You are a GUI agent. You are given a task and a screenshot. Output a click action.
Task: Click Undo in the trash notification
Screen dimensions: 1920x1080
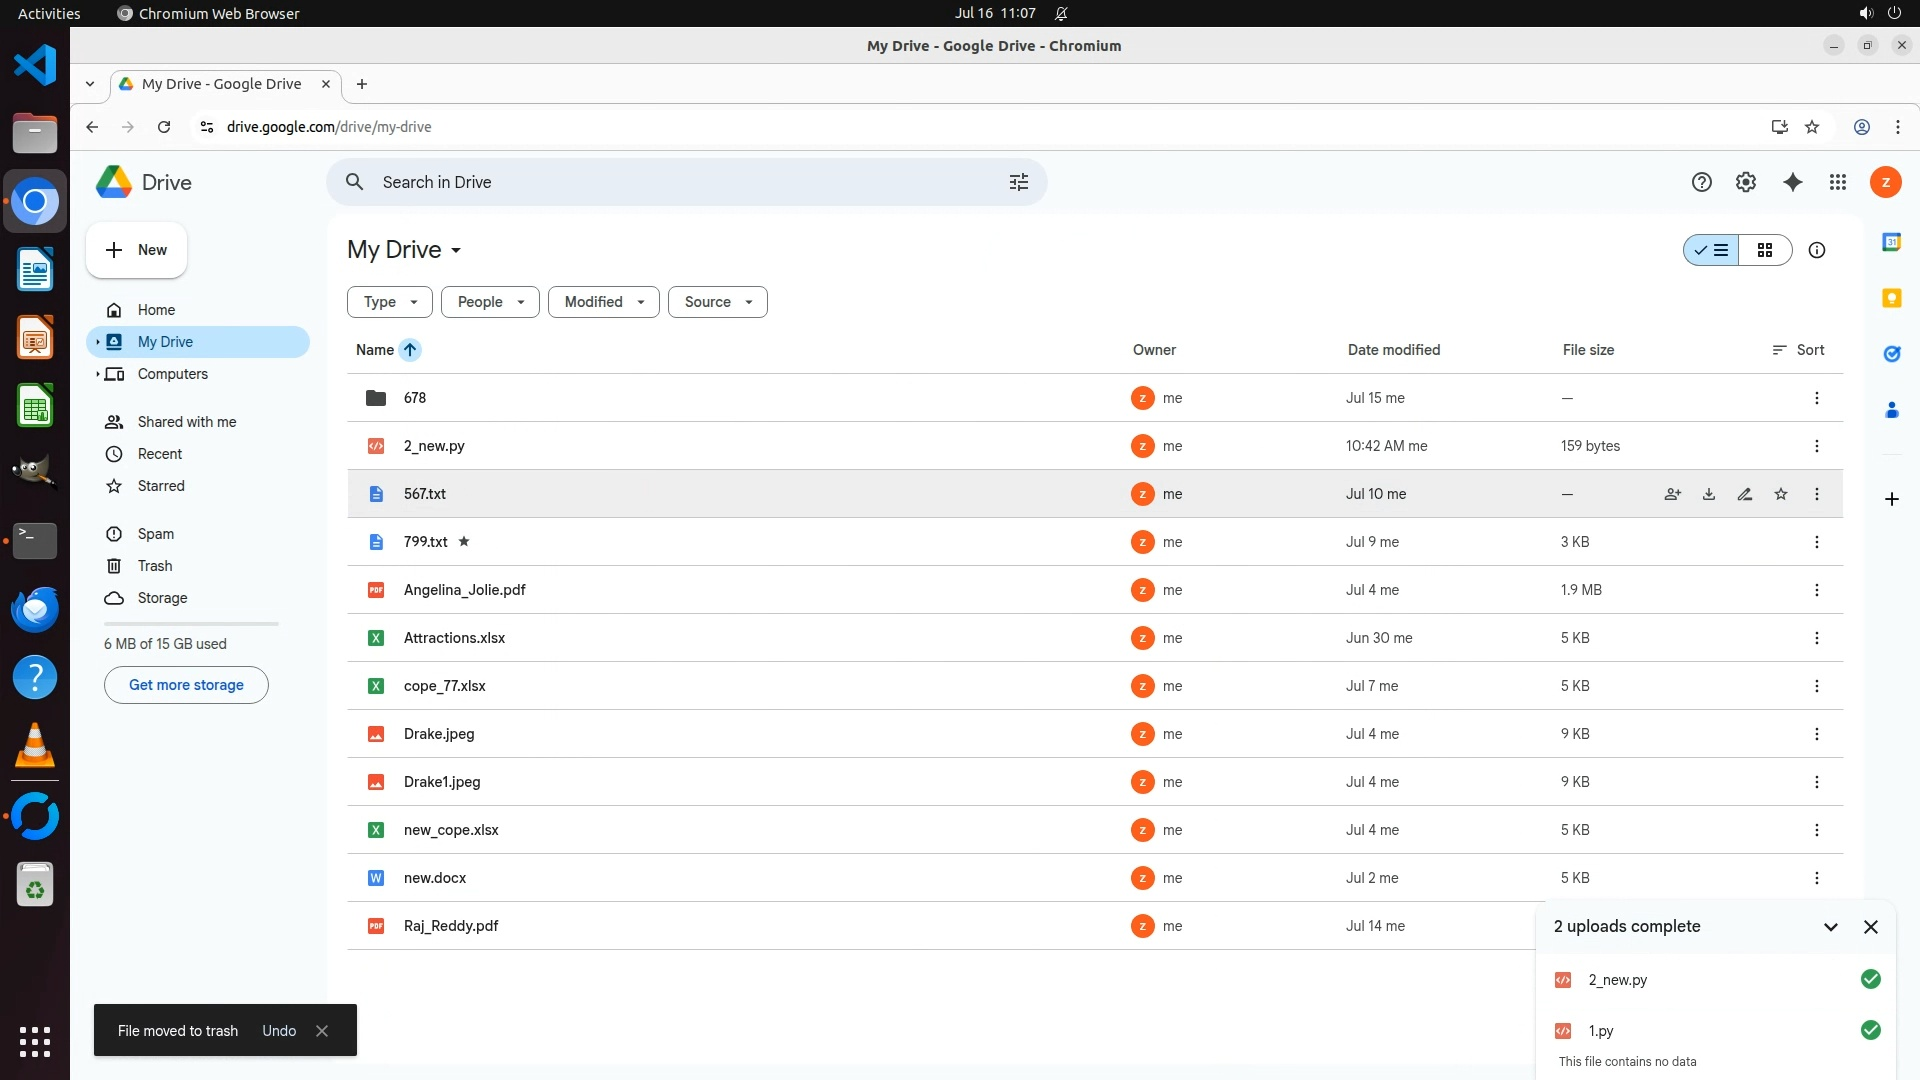(x=279, y=1031)
